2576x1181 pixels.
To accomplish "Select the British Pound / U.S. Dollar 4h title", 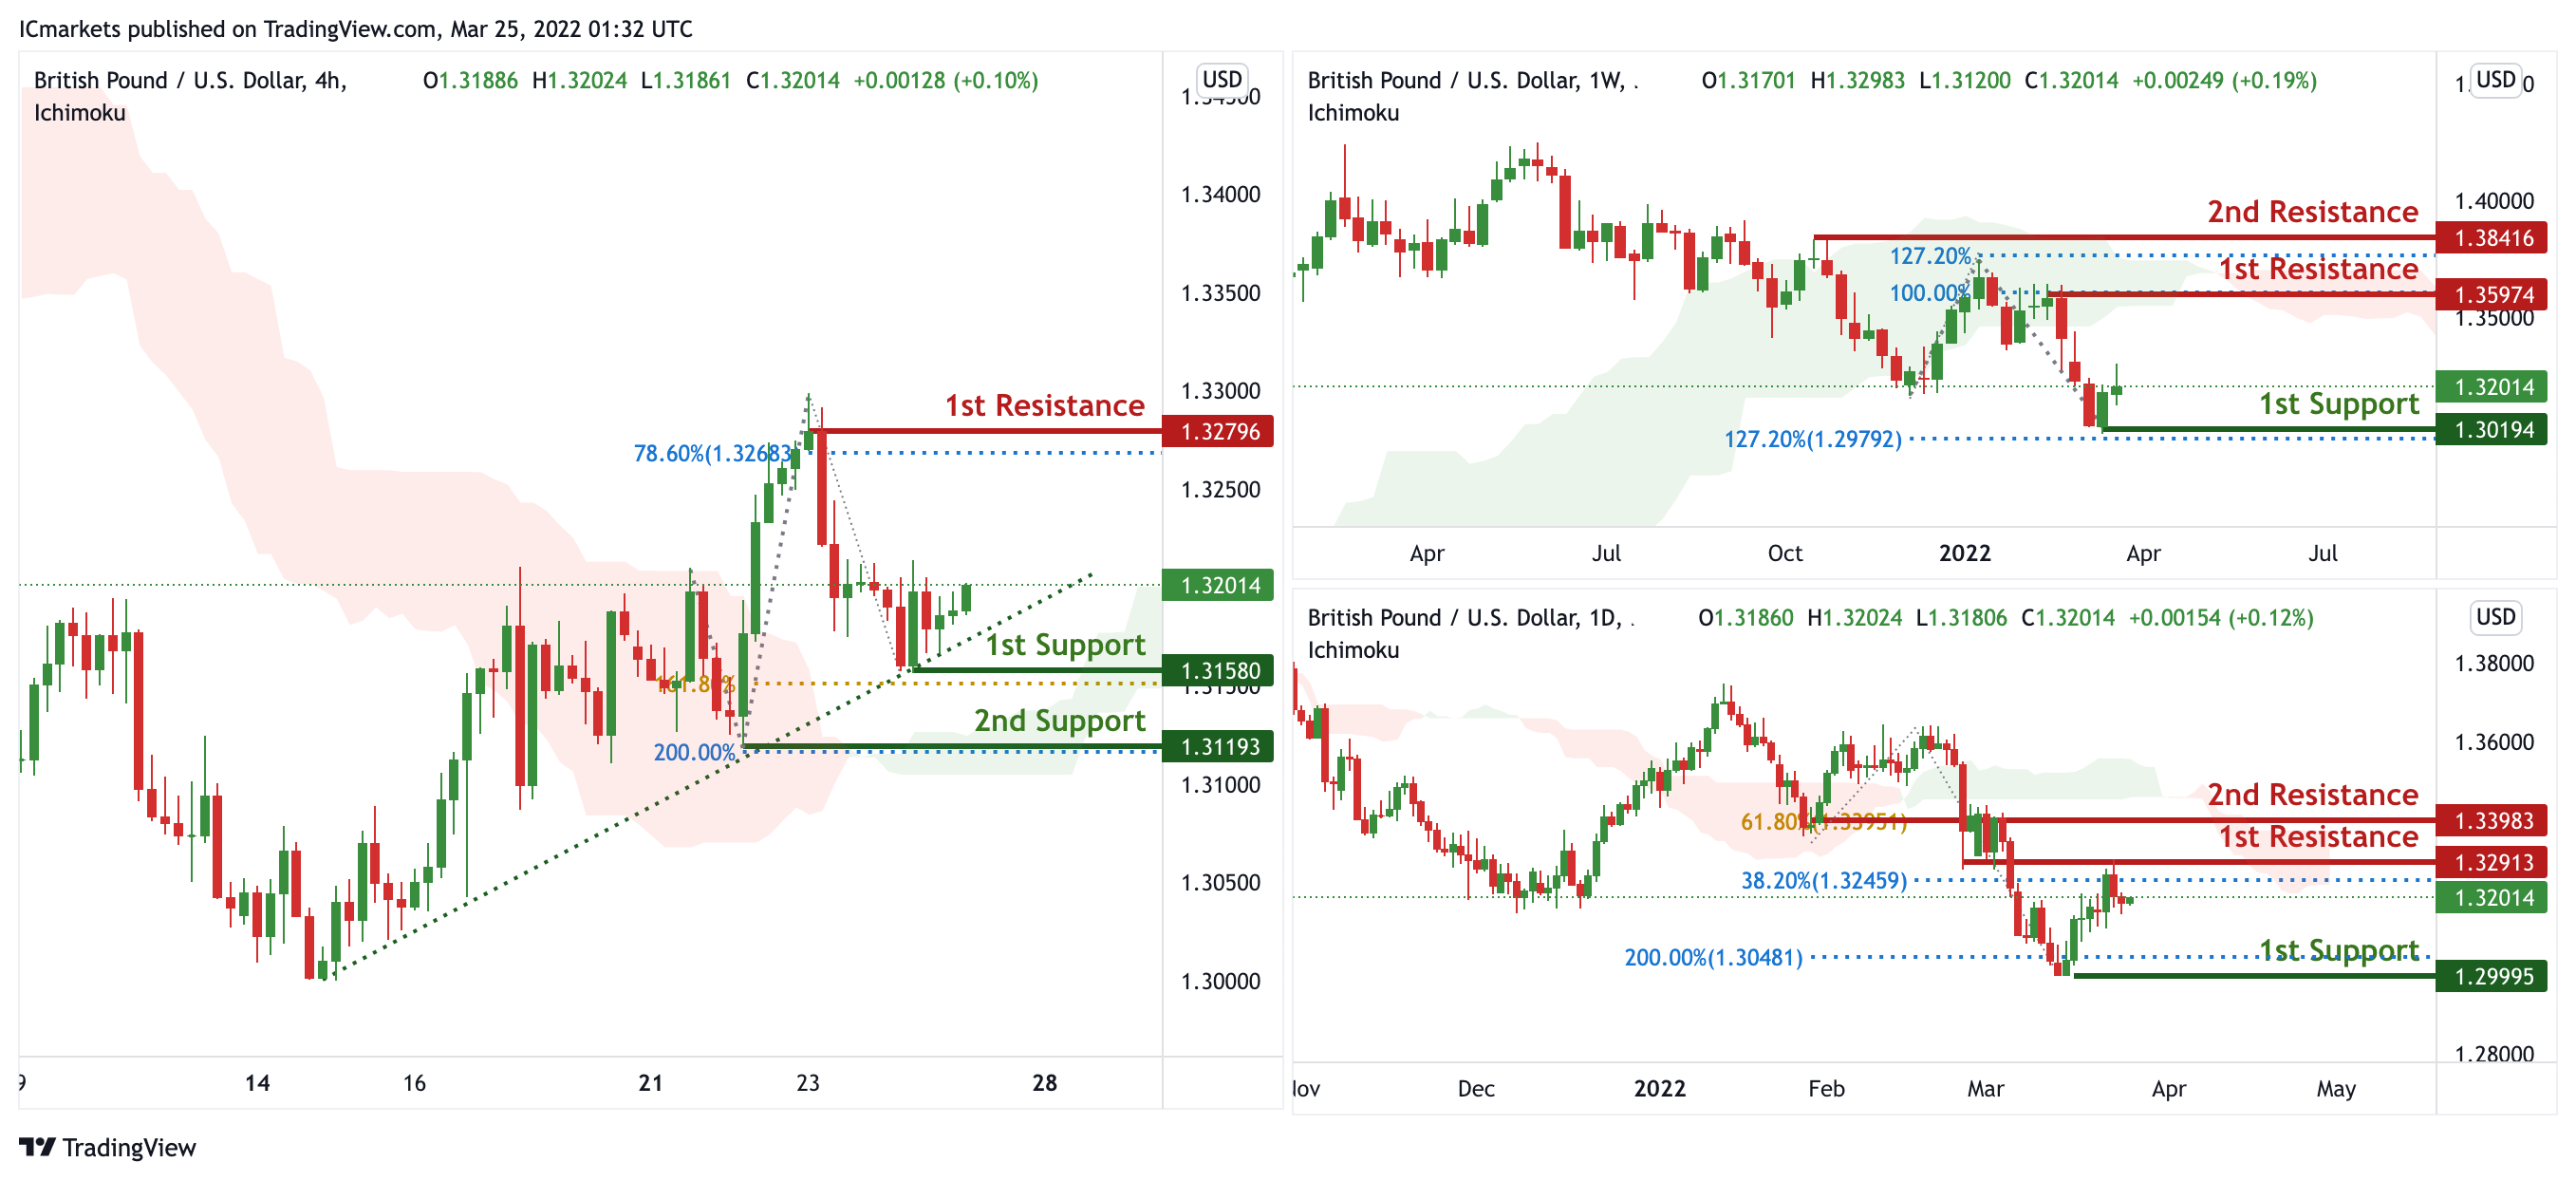I will 190,80.
